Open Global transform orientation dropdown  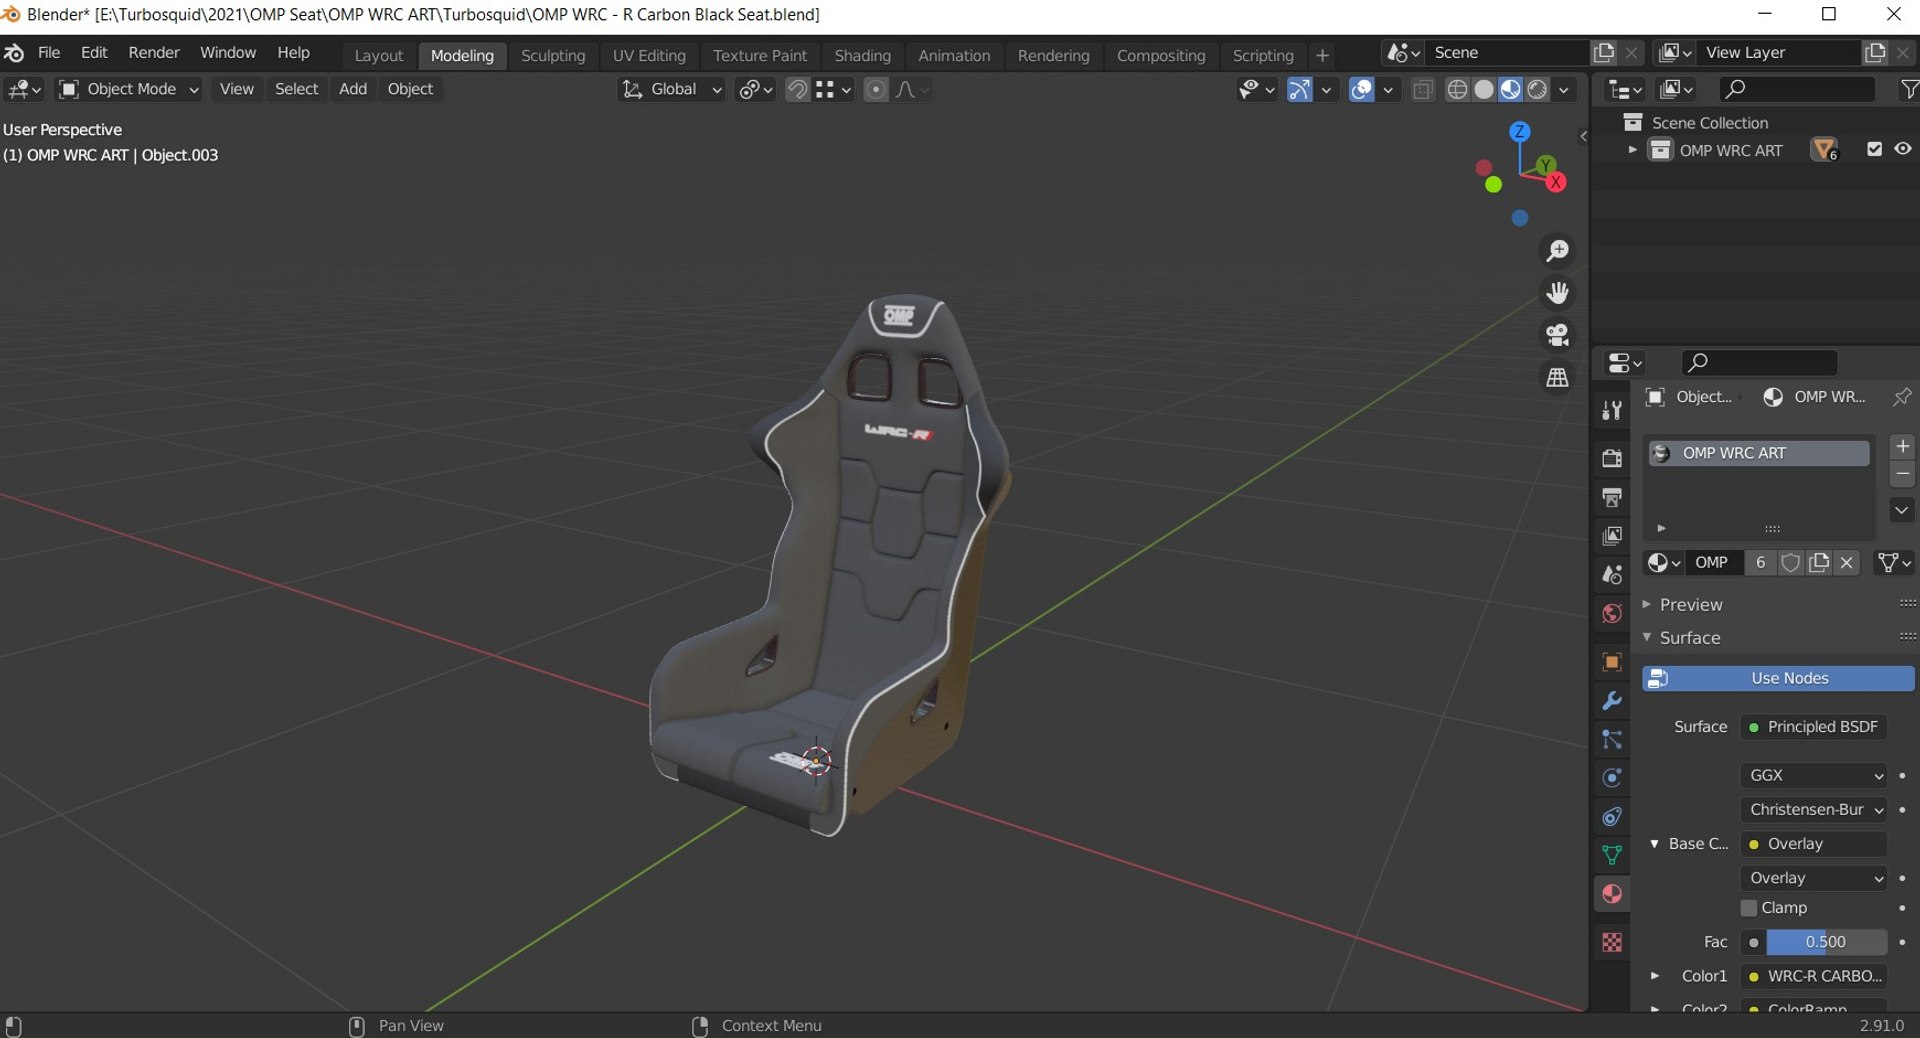click(672, 89)
